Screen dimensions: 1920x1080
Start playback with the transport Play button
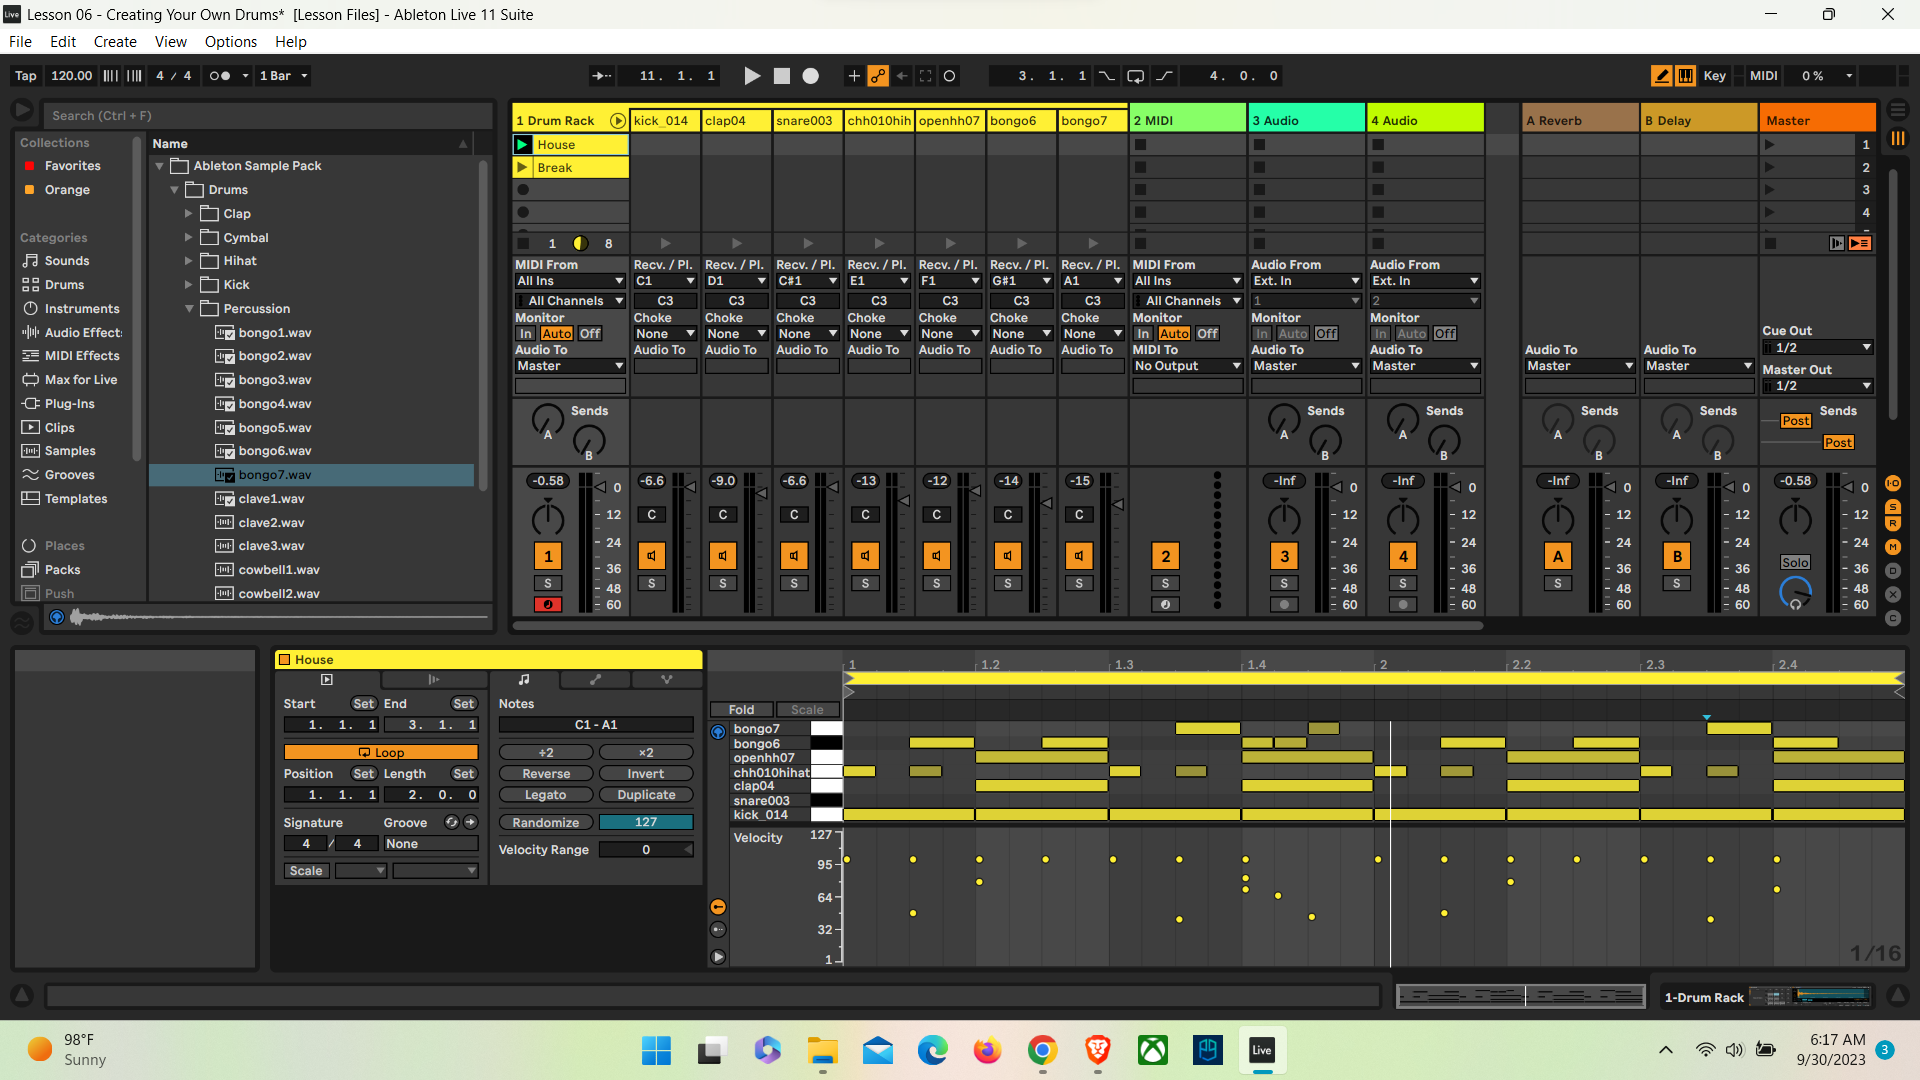click(752, 76)
